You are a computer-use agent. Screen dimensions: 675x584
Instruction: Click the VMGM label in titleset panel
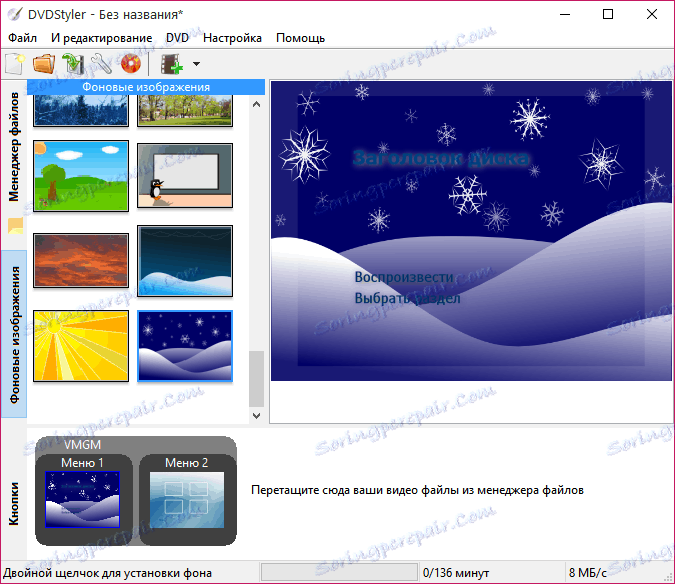(x=83, y=445)
